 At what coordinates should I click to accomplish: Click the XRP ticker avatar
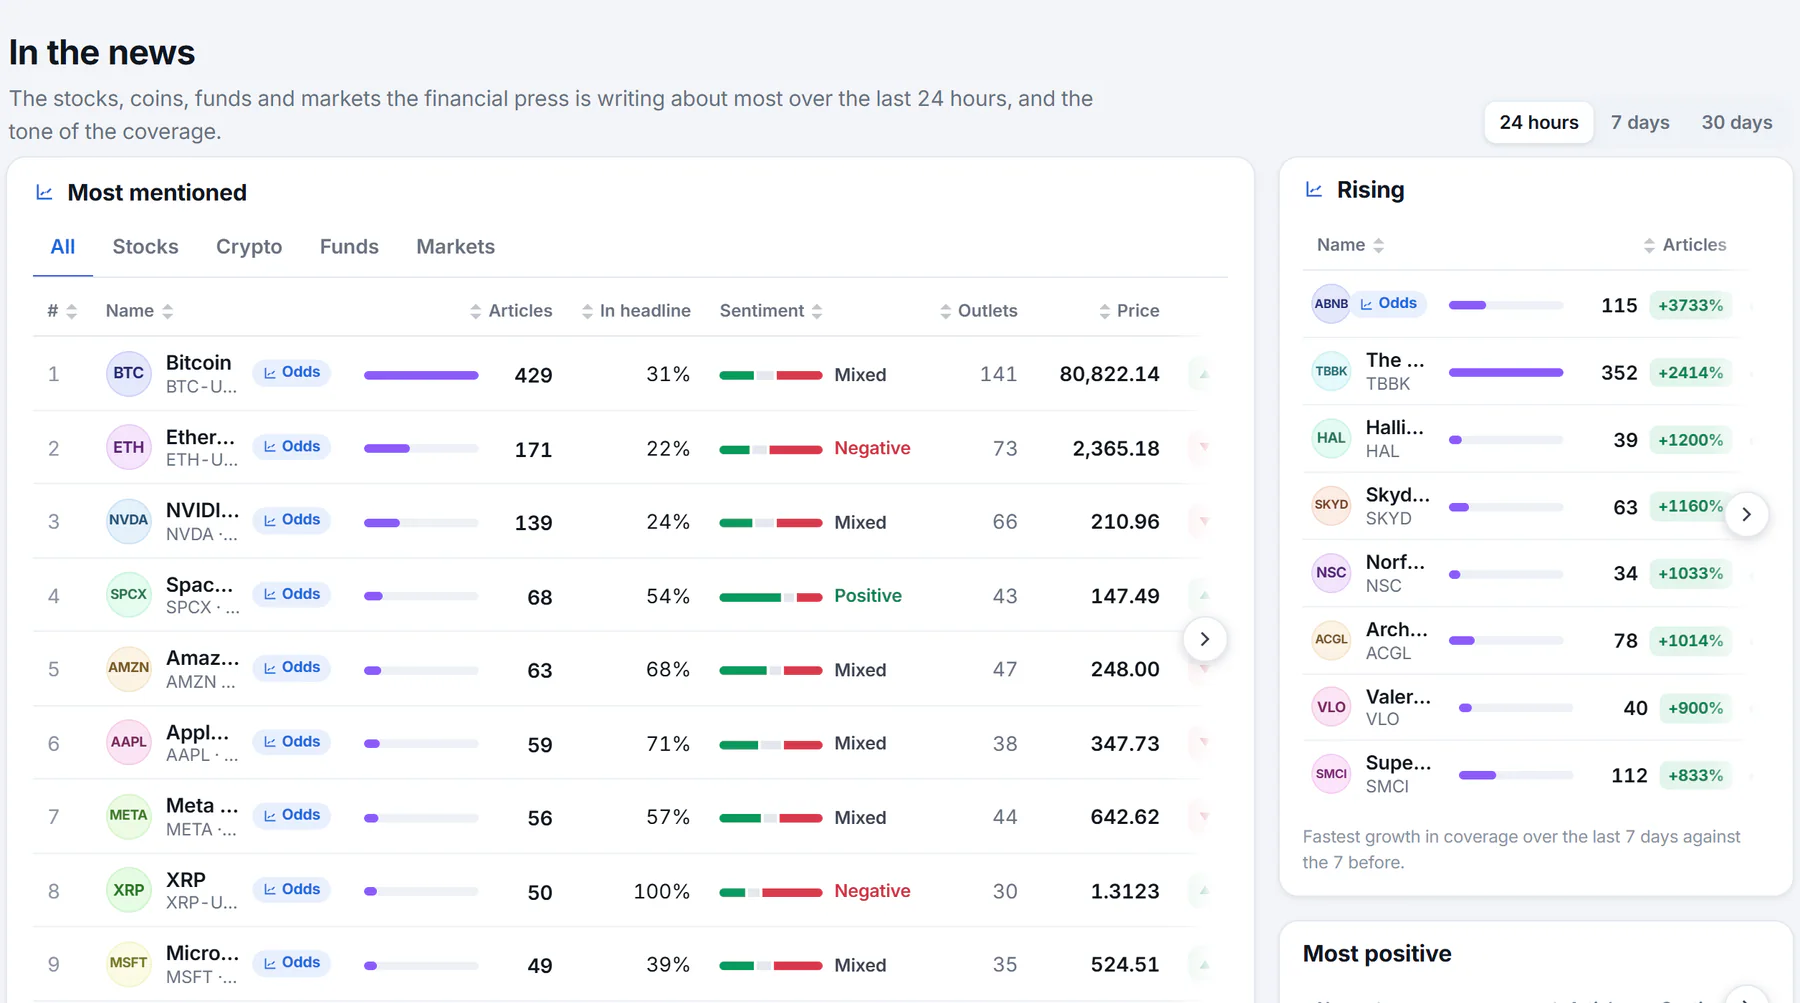(128, 890)
